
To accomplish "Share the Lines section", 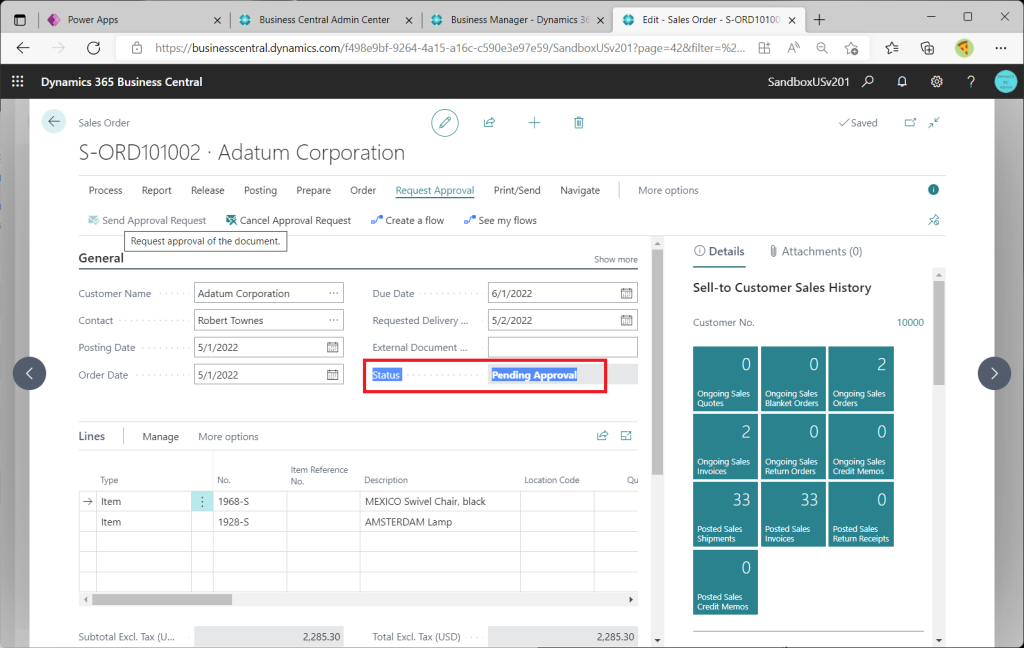I will (602, 436).
